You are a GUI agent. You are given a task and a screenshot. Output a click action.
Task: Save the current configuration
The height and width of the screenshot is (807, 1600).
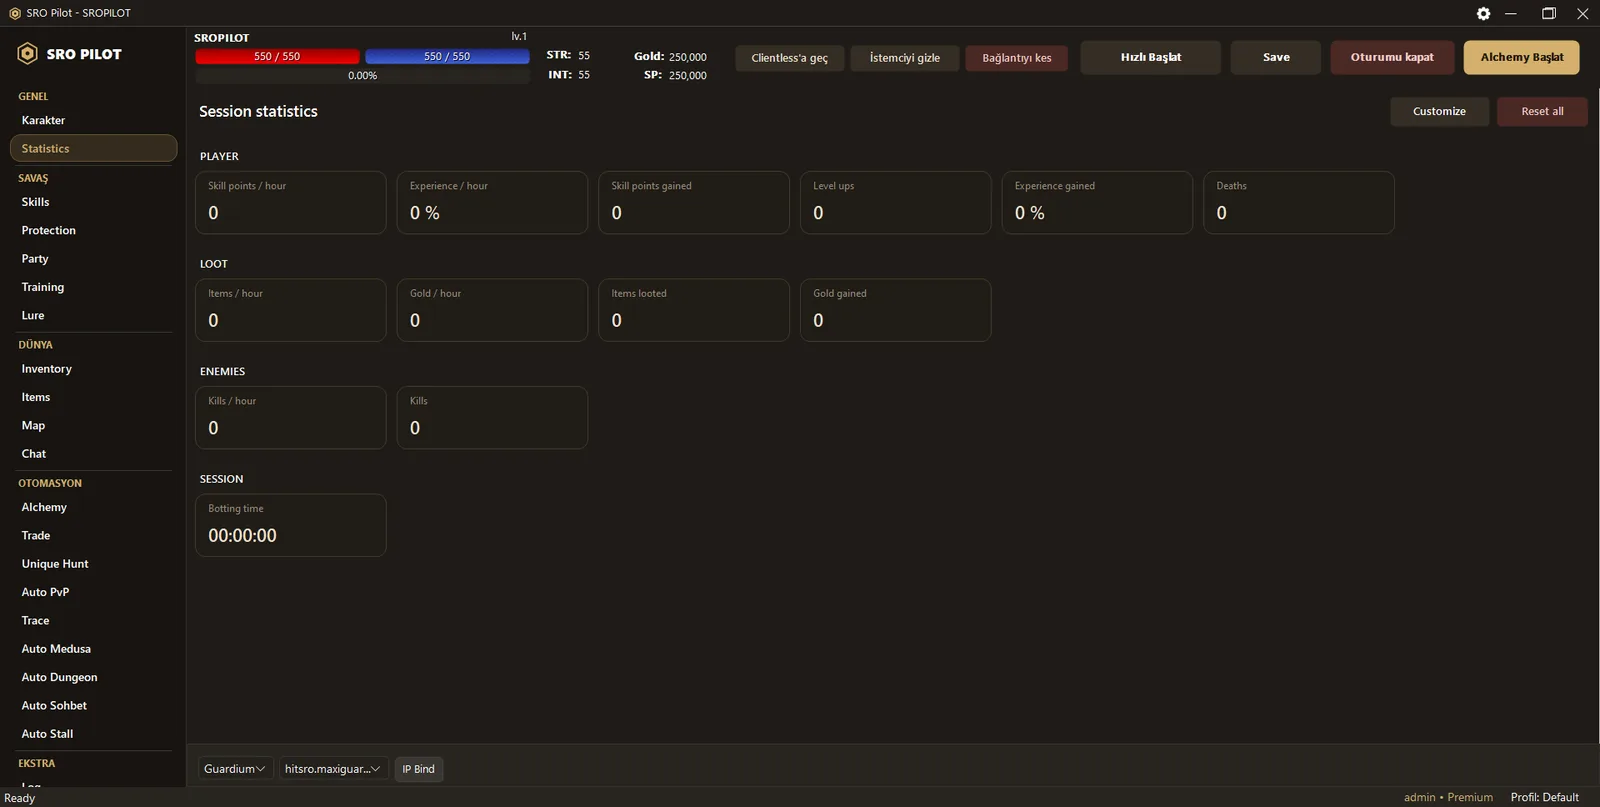[1276, 57]
